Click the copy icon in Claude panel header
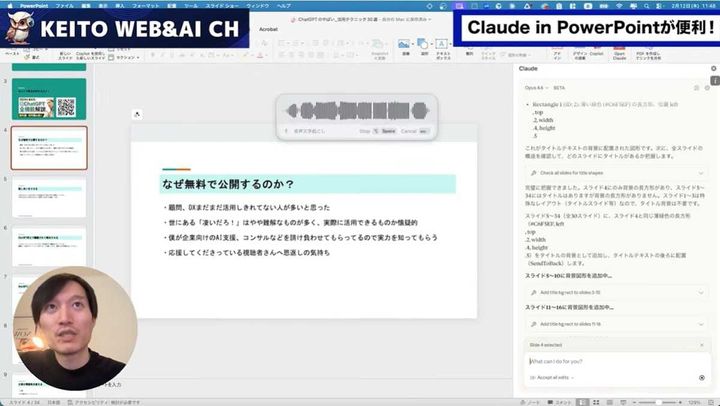The height and width of the screenshot is (406, 720). click(x=697, y=88)
